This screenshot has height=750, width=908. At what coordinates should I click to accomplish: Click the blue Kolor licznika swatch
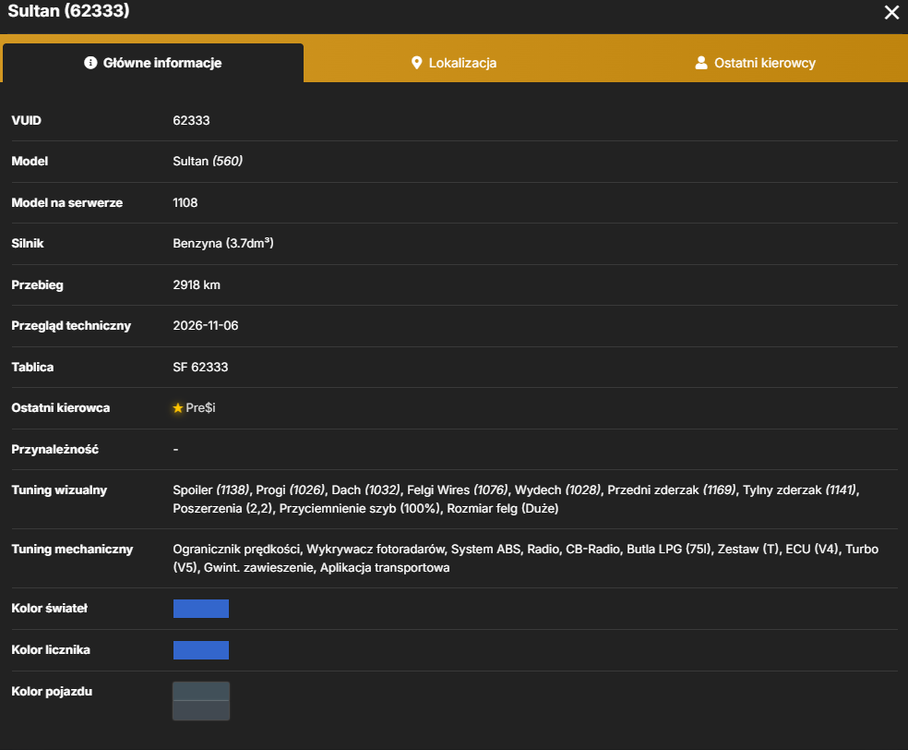tap(201, 650)
